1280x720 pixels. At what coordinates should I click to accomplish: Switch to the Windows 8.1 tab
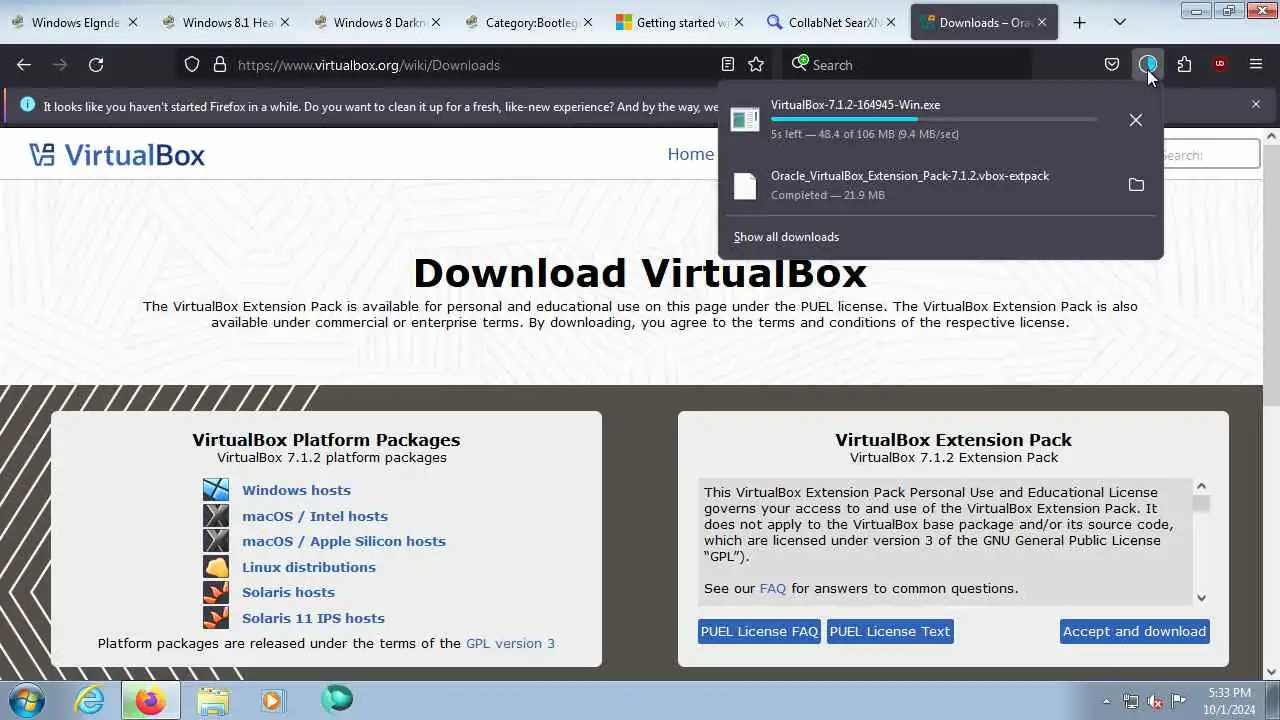(x=226, y=22)
